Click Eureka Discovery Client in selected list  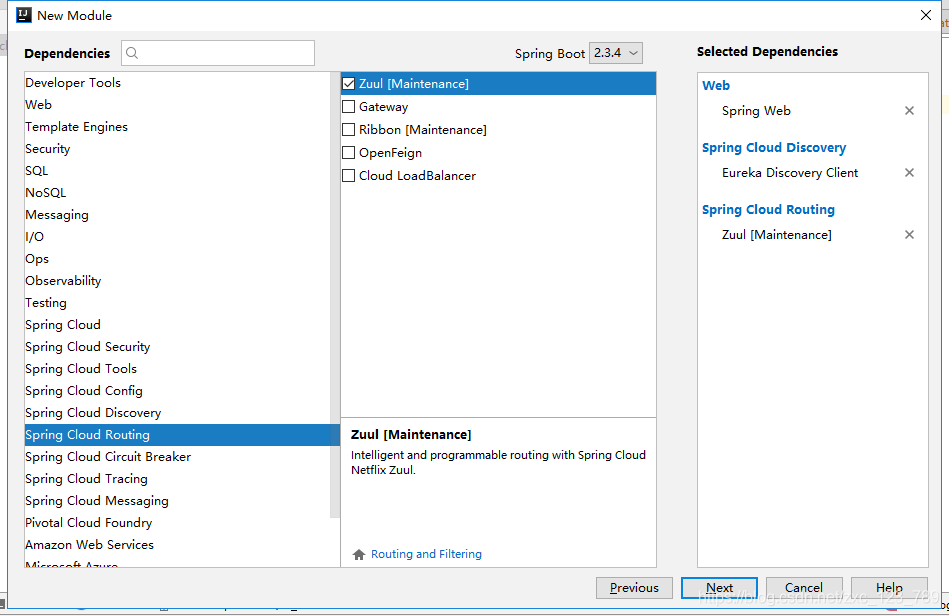click(x=790, y=173)
